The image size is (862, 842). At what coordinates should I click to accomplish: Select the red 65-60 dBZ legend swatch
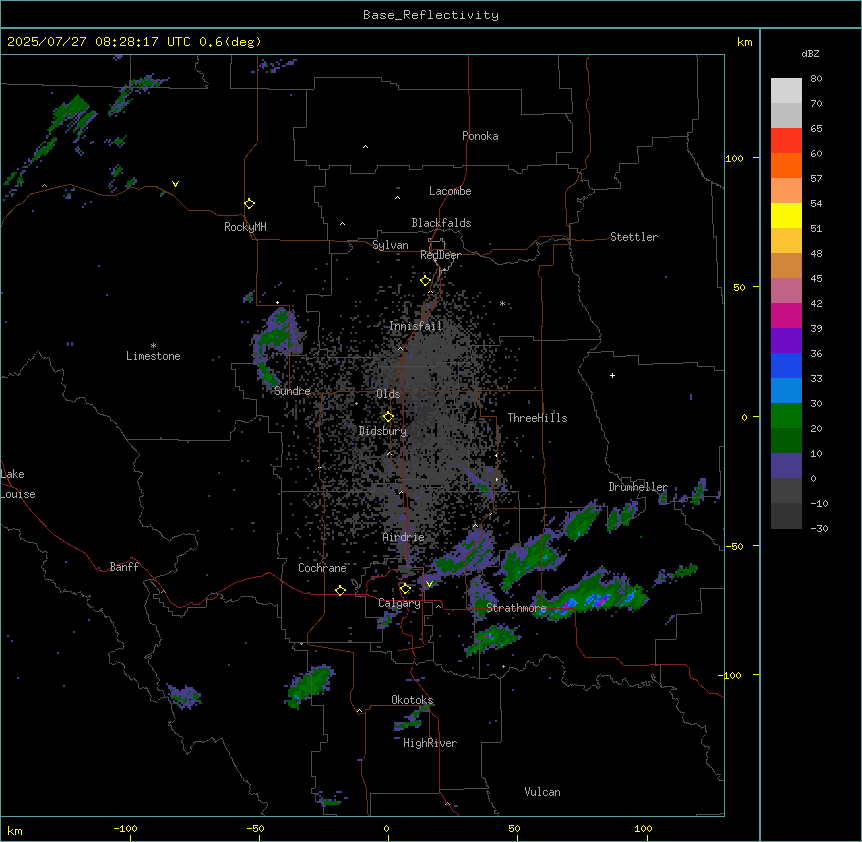tap(786, 141)
